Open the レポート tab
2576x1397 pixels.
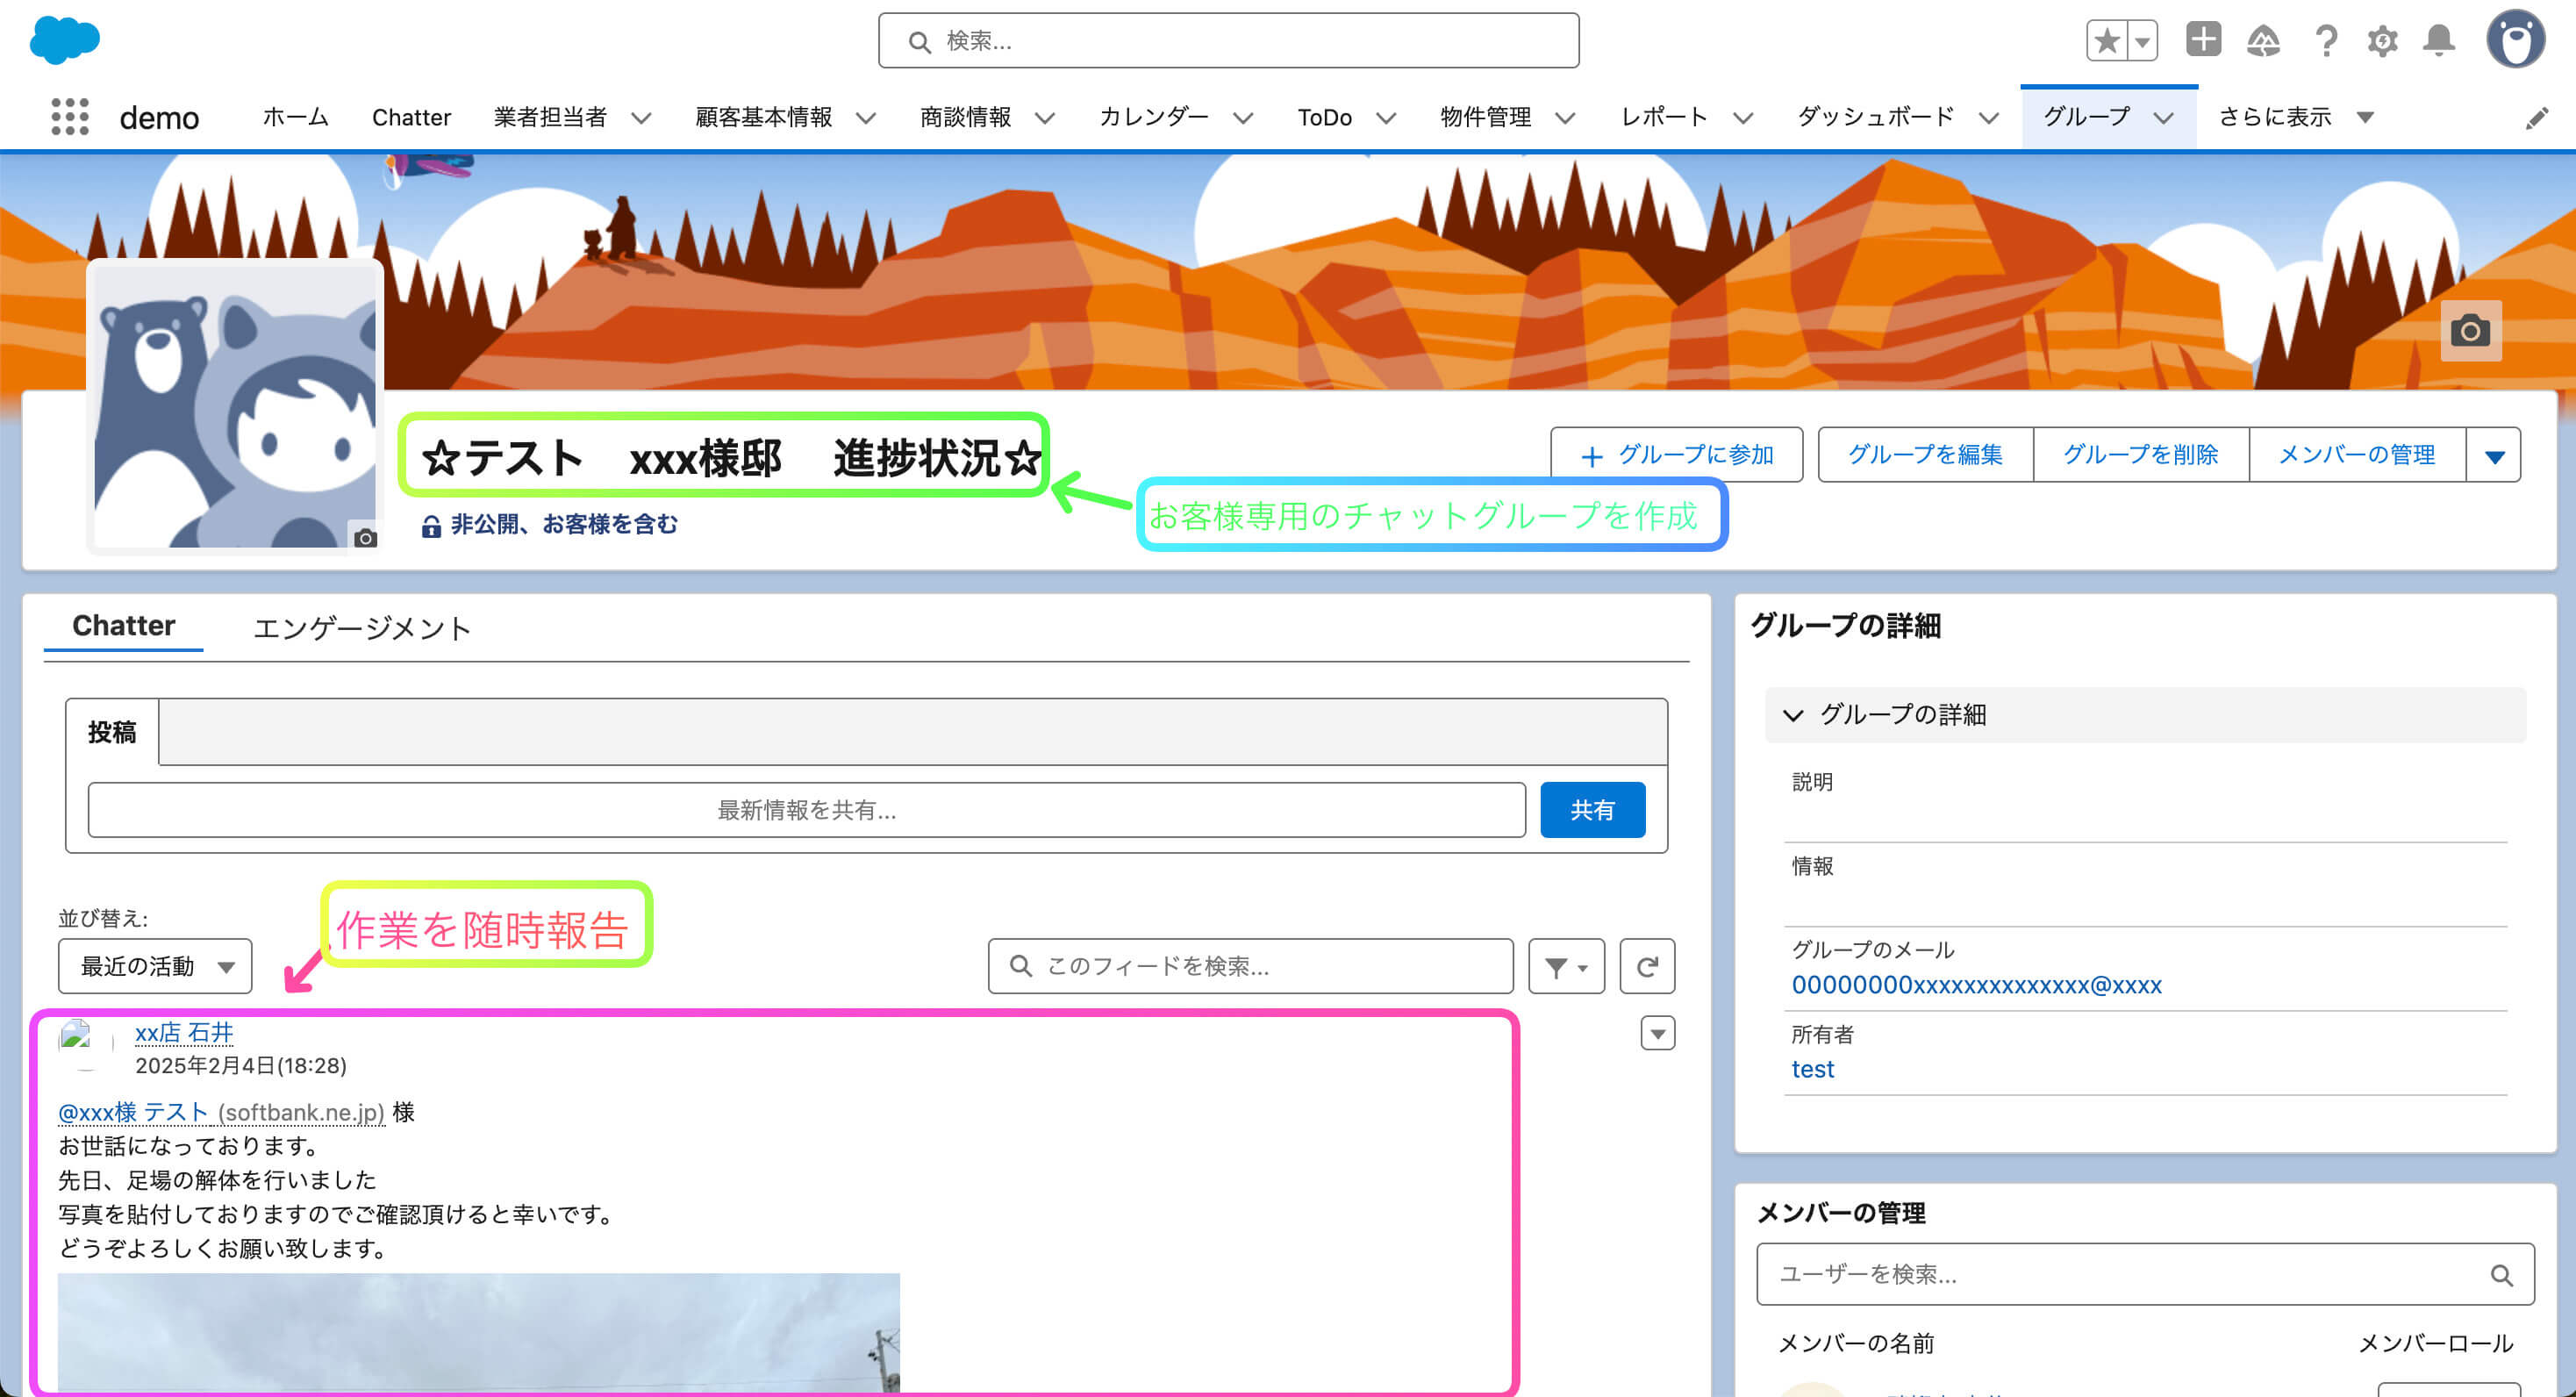coord(1664,118)
